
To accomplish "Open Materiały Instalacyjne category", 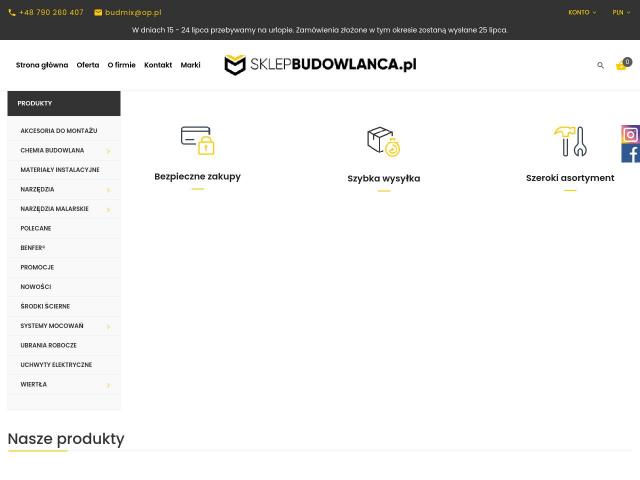I will [60, 170].
